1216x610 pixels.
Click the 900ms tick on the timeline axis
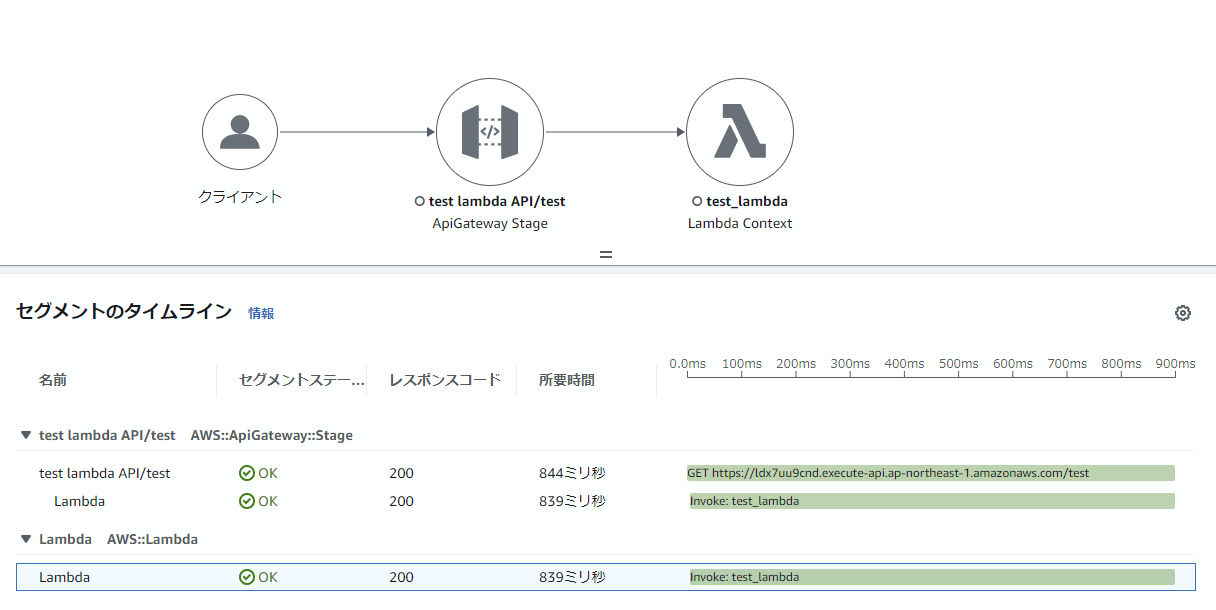[x=1175, y=364]
